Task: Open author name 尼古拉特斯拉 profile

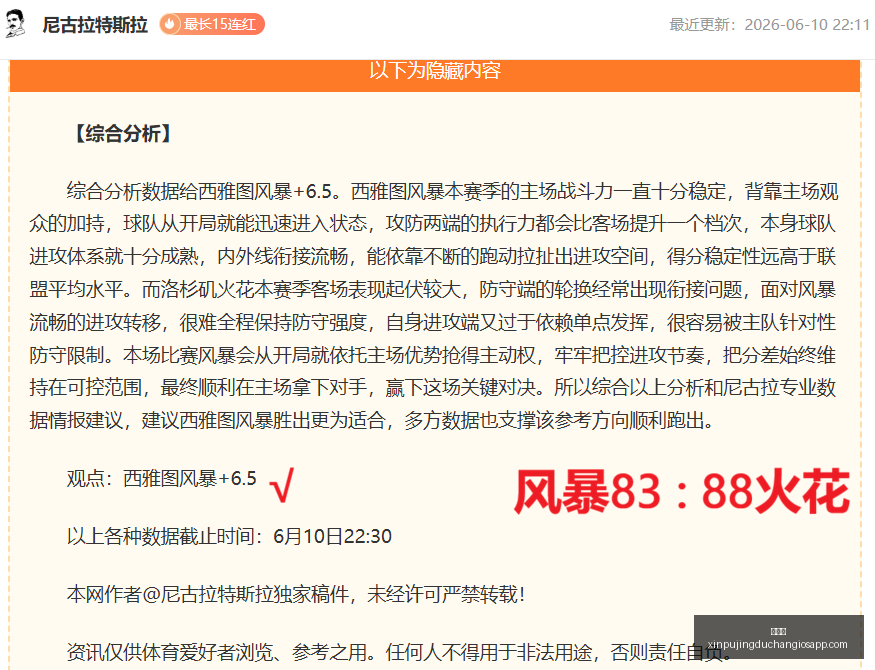Action: click(95, 25)
